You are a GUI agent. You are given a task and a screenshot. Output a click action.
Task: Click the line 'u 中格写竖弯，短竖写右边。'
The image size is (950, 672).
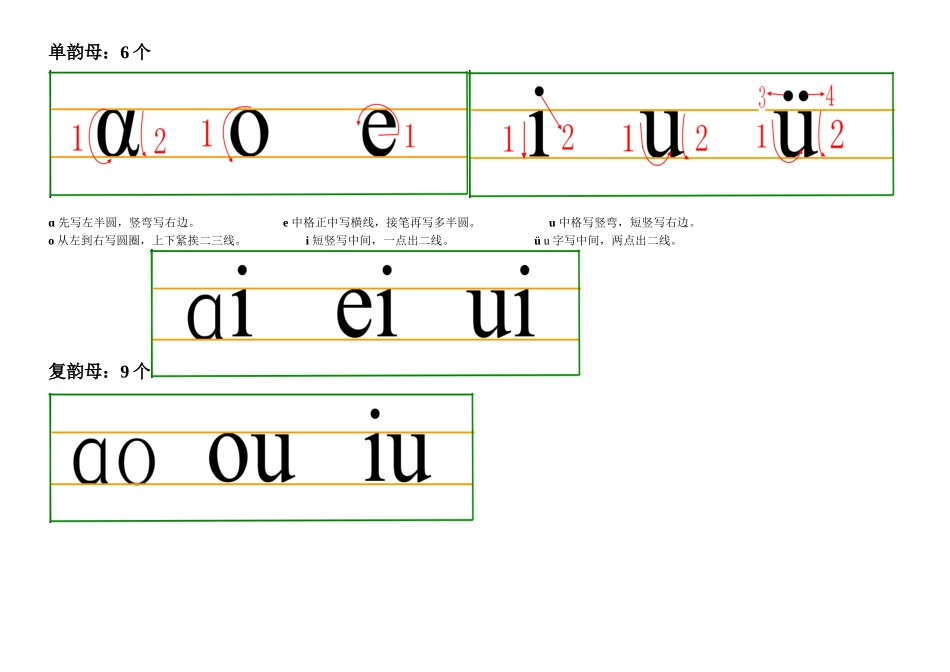pos(622,222)
